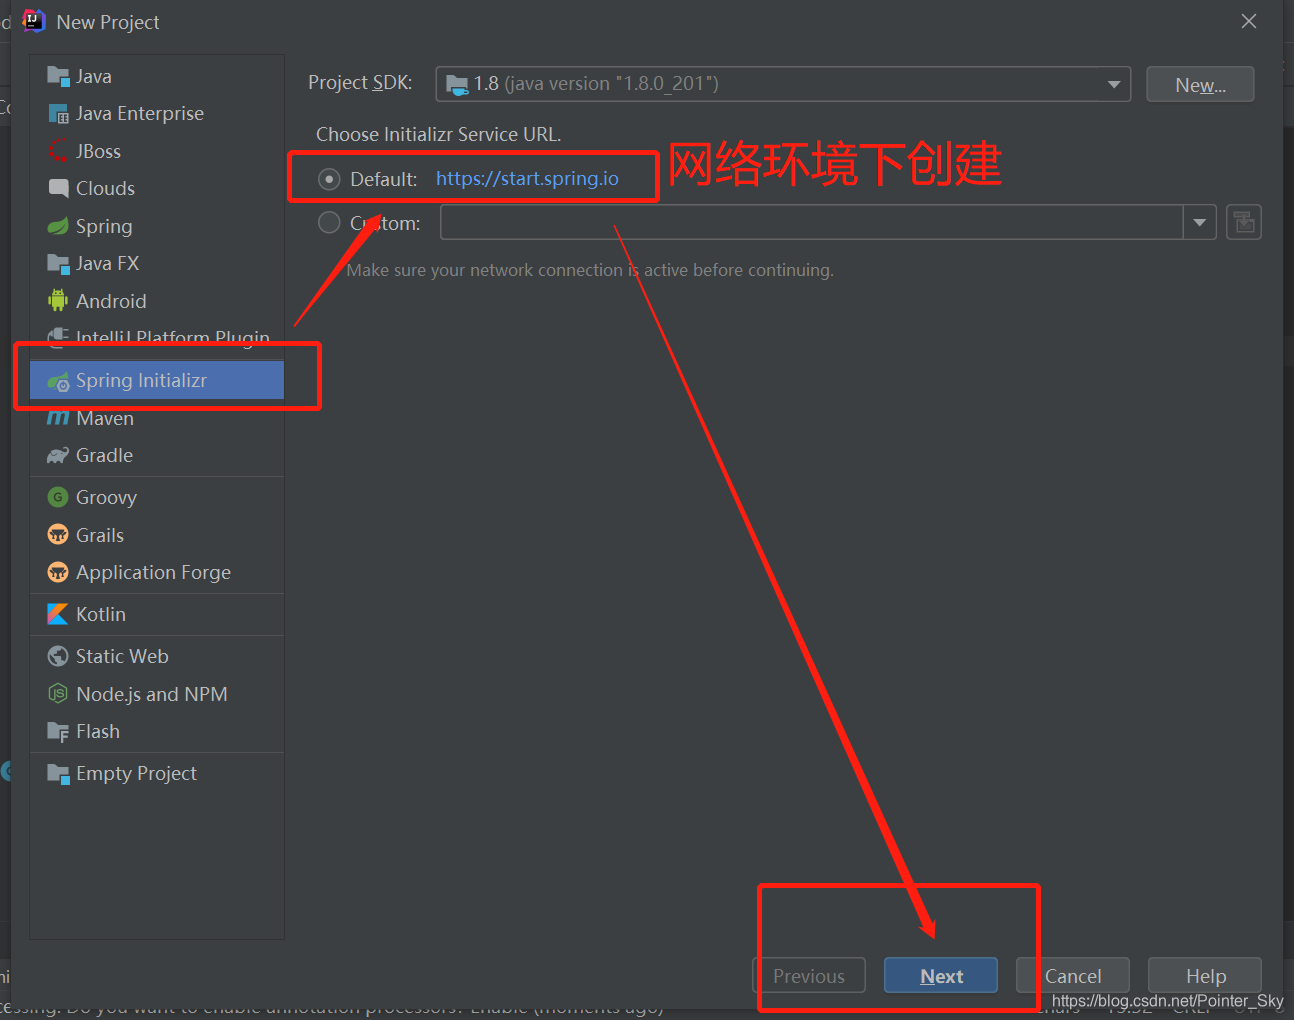Image resolution: width=1294 pixels, height=1020 pixels.
Task: Select the Empty Project text label
Action: click(x=136, y=773)
